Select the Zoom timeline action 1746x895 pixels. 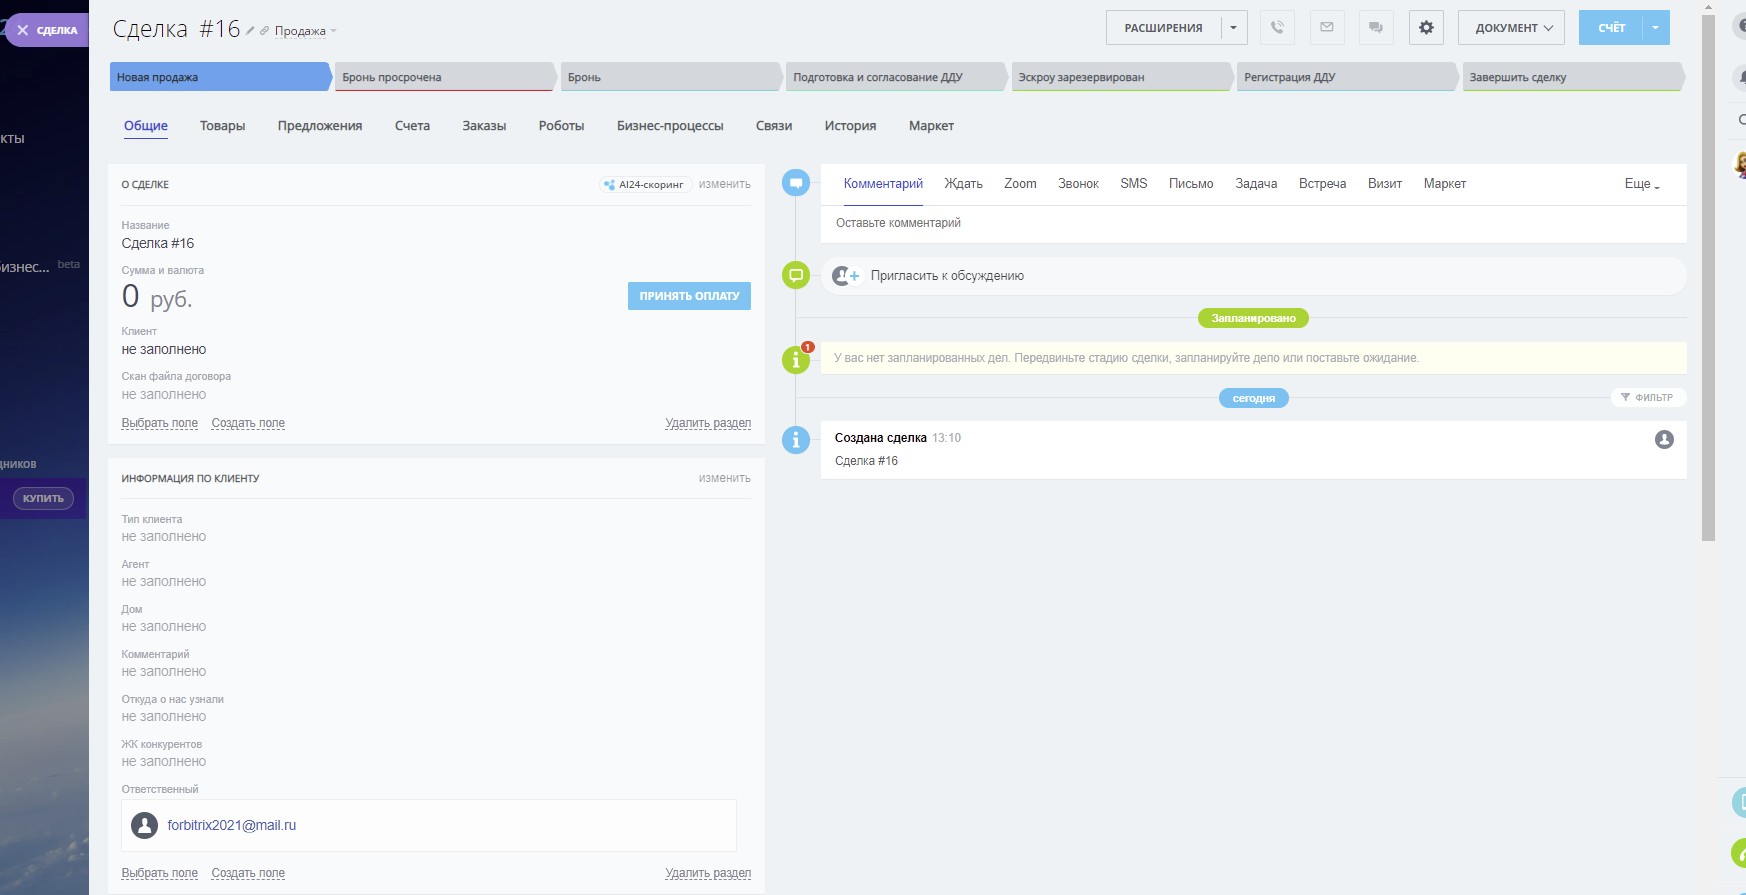1020,184
